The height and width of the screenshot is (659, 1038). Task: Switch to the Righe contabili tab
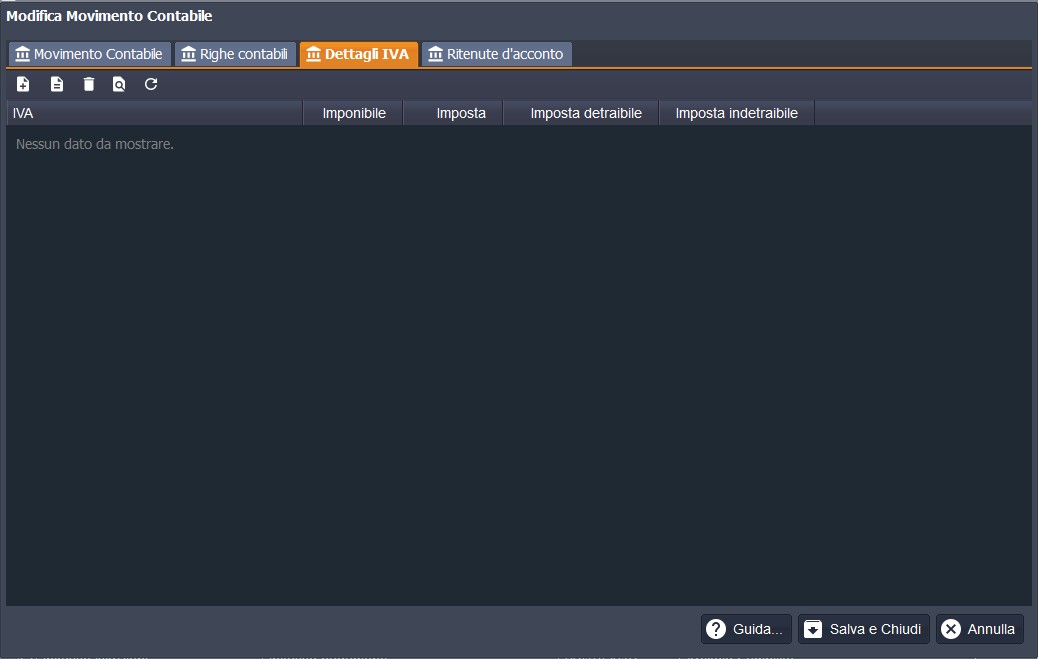click(x=235, y=54)
